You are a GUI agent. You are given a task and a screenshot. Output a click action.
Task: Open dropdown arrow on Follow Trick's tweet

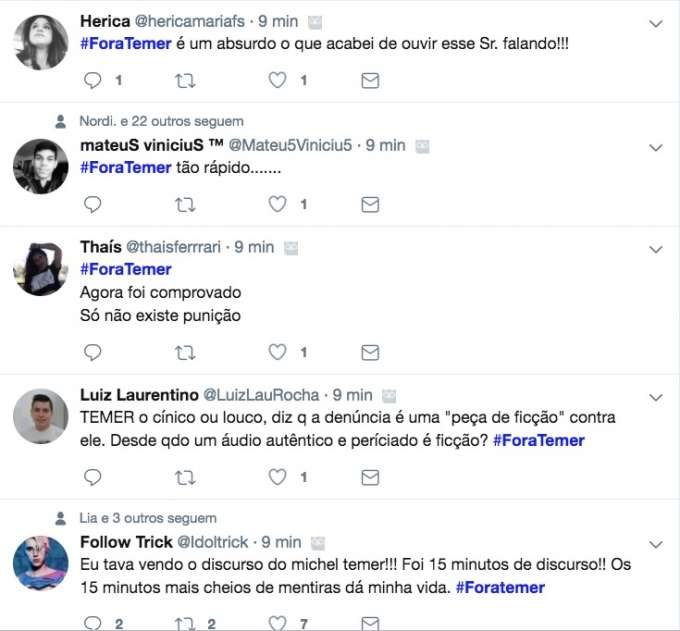pyautogui.click(x=656, y=544)
